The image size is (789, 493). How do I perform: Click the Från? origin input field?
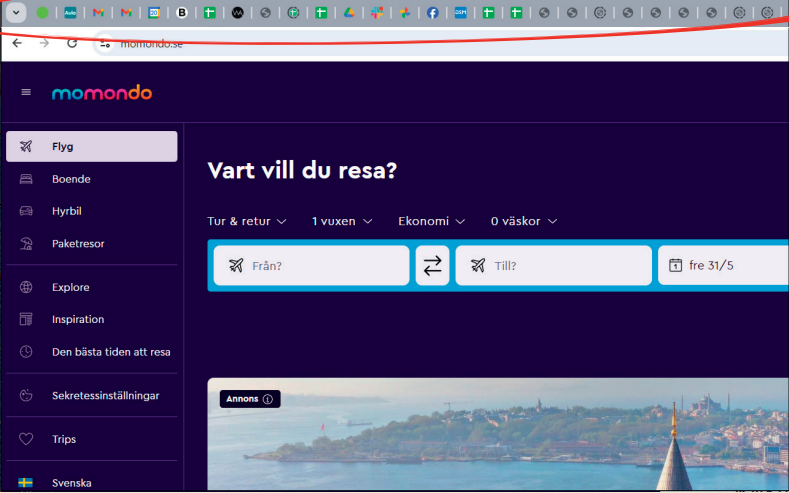(x=312, y=266)
